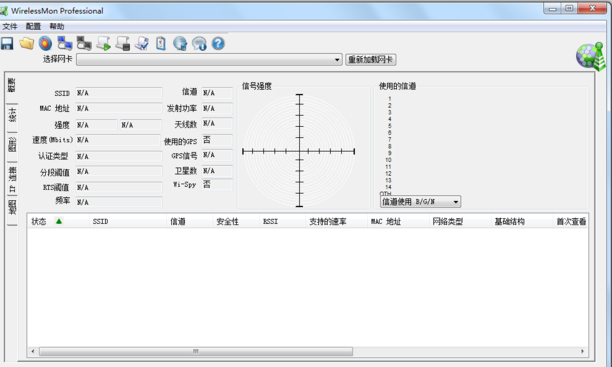The height and width of the screenshot is (367, 612).
Task: Open the 信道使用 B/G/N dropdown
Action: pos(420,201)
